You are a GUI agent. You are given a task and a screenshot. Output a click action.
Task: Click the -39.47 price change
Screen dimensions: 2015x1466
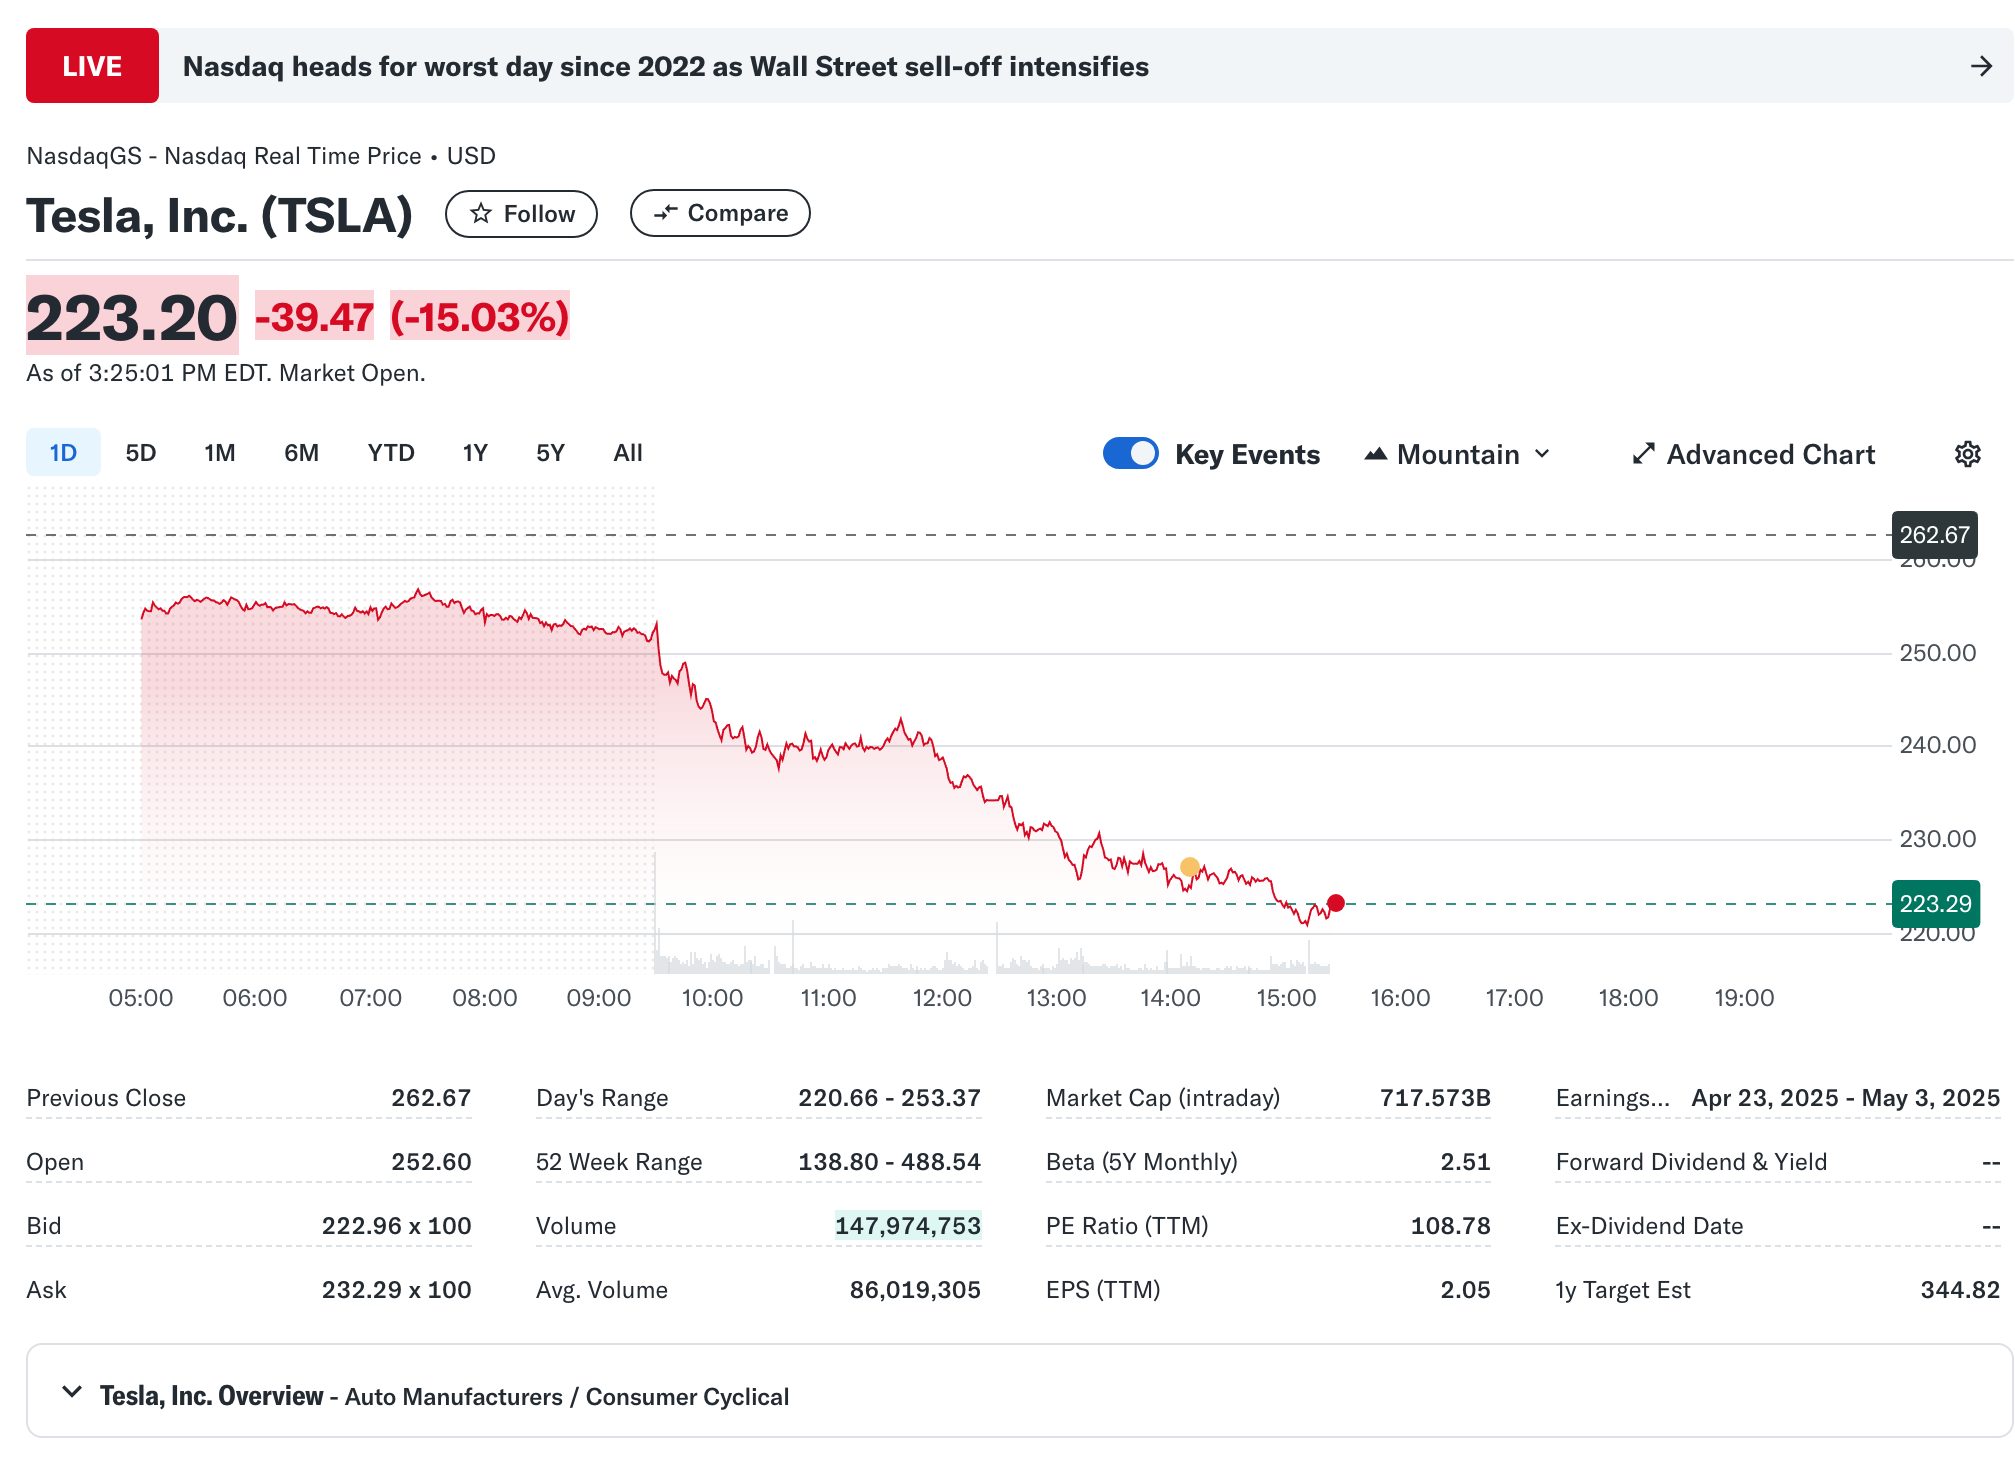[314, 317]
